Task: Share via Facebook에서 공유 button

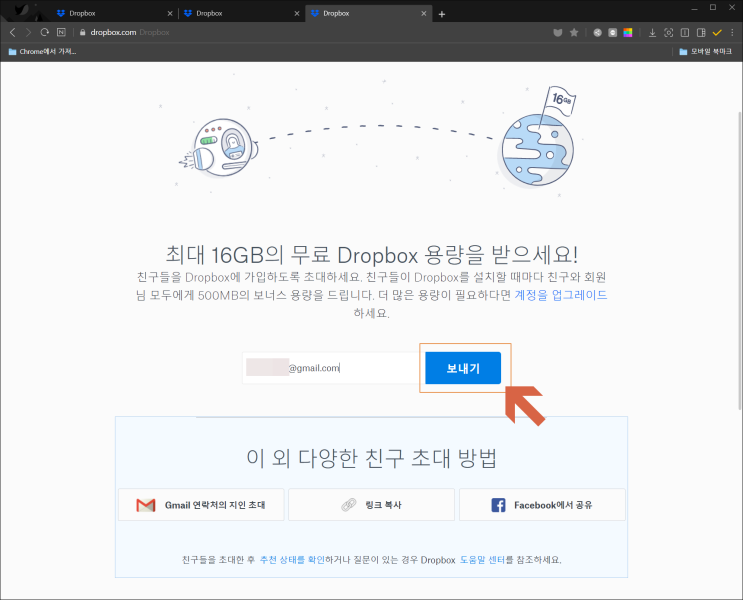Action: pyautogui.click(x=543, y=505)
